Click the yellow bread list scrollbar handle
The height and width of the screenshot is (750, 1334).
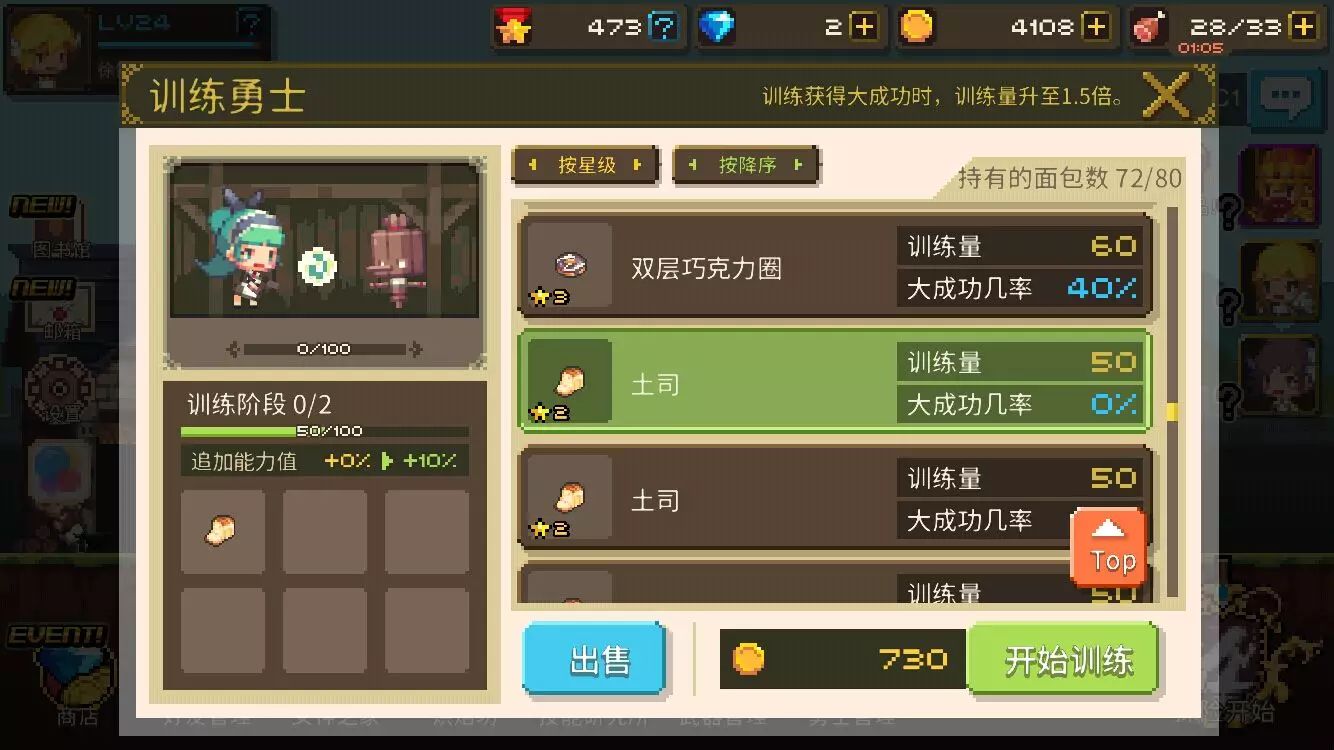[x=1172, y=411]
